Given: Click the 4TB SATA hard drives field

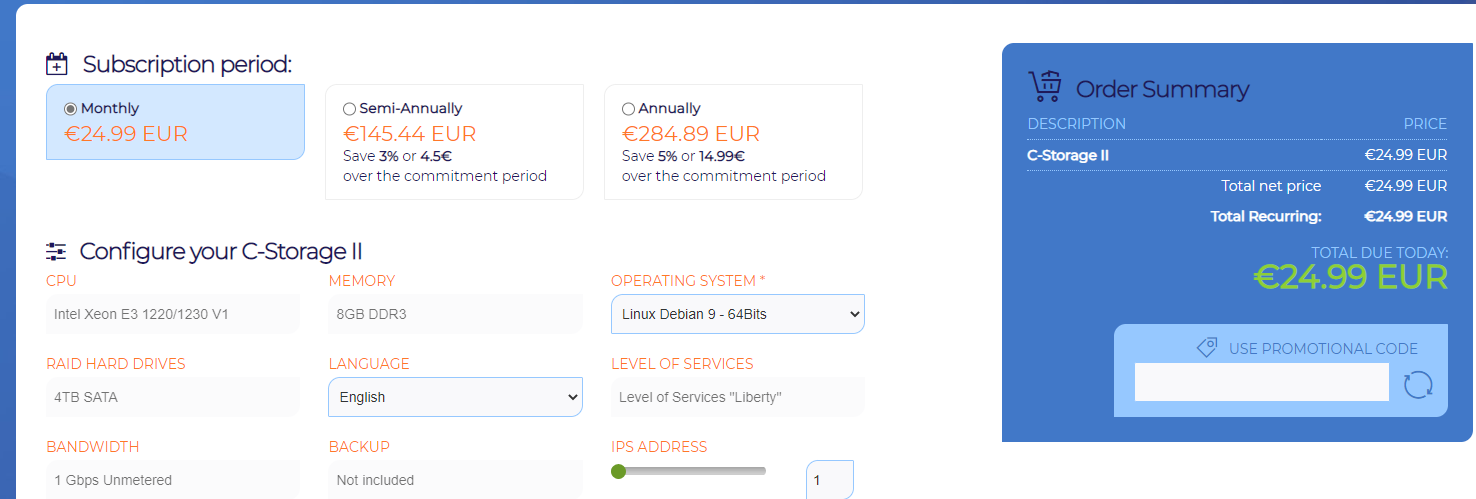Looking at the screenshot, I should point(173,397).
